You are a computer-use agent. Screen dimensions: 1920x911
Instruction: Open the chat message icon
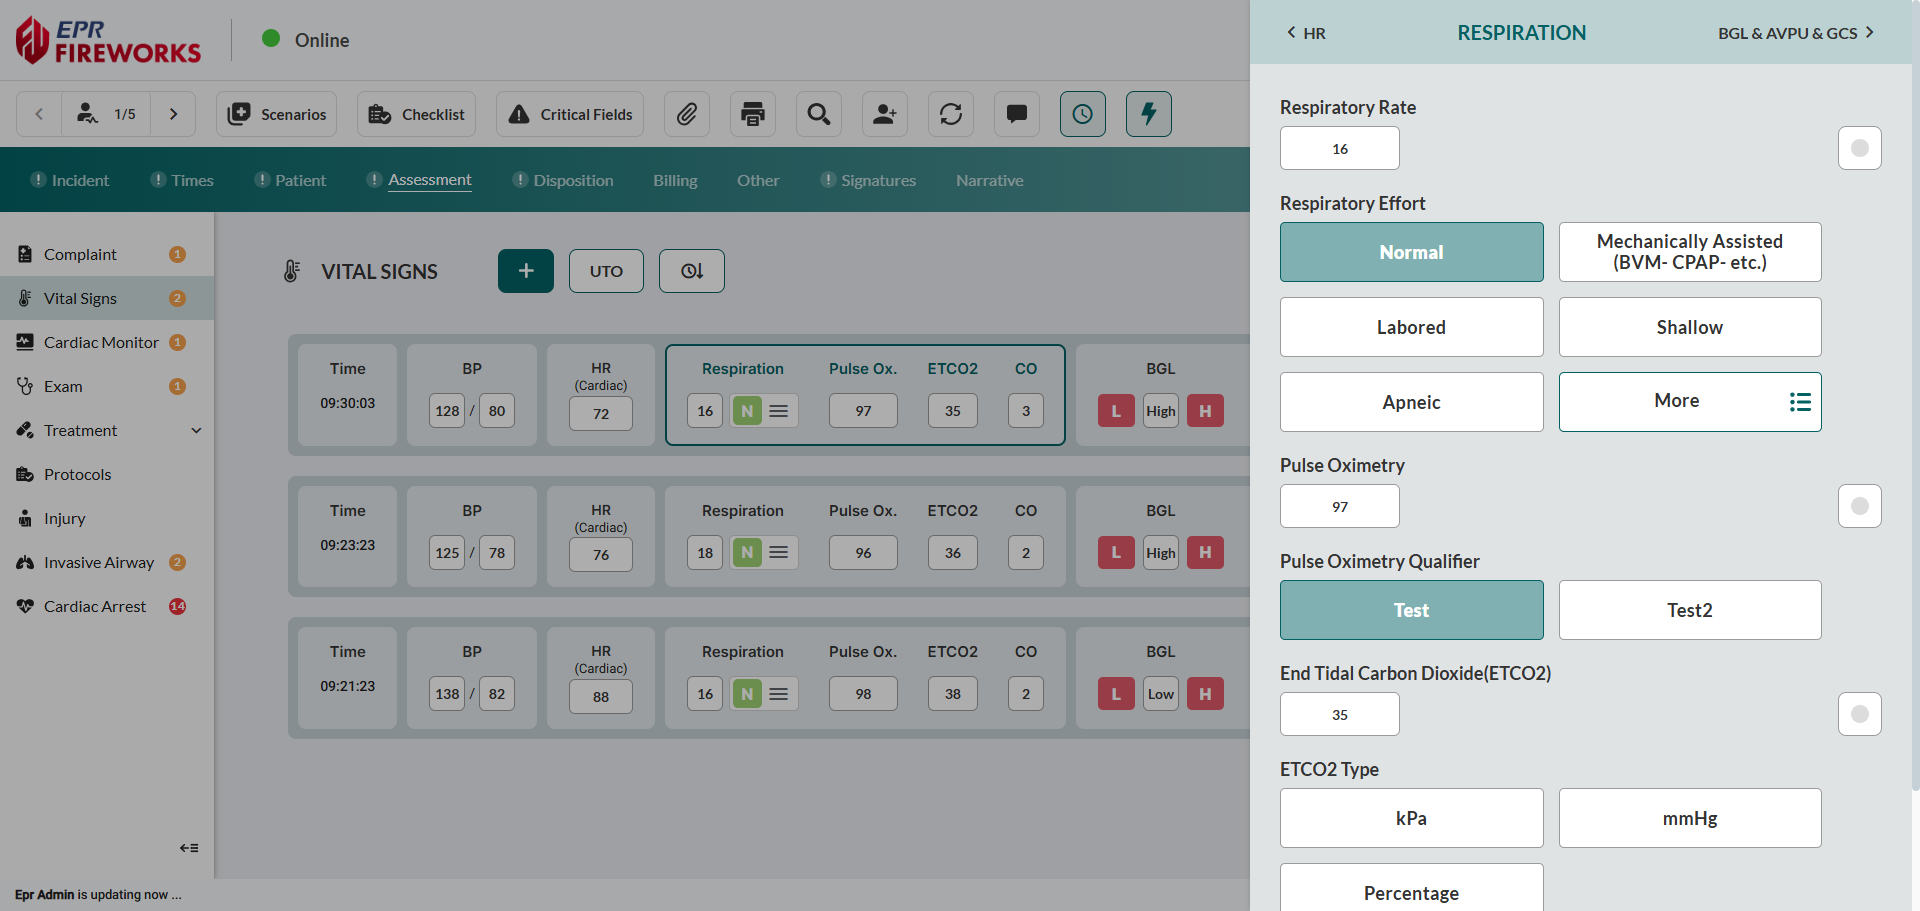click(x=1017, y=114)
